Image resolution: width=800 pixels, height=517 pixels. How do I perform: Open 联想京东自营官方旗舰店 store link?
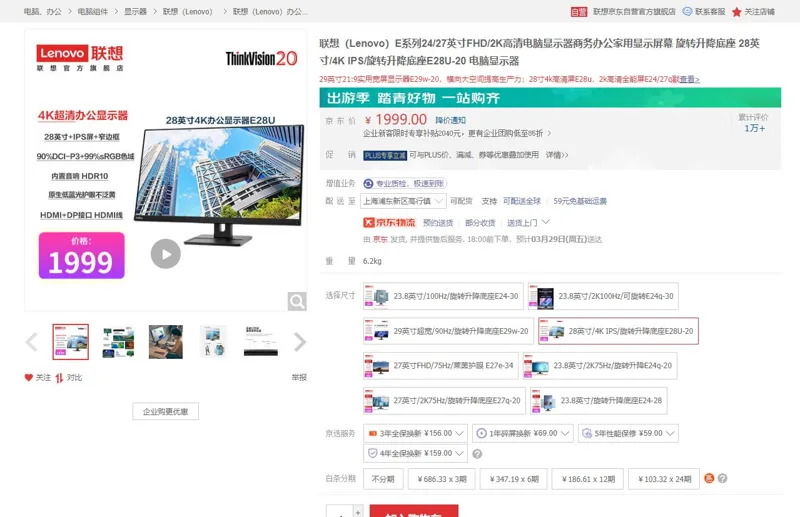[634, 11]
